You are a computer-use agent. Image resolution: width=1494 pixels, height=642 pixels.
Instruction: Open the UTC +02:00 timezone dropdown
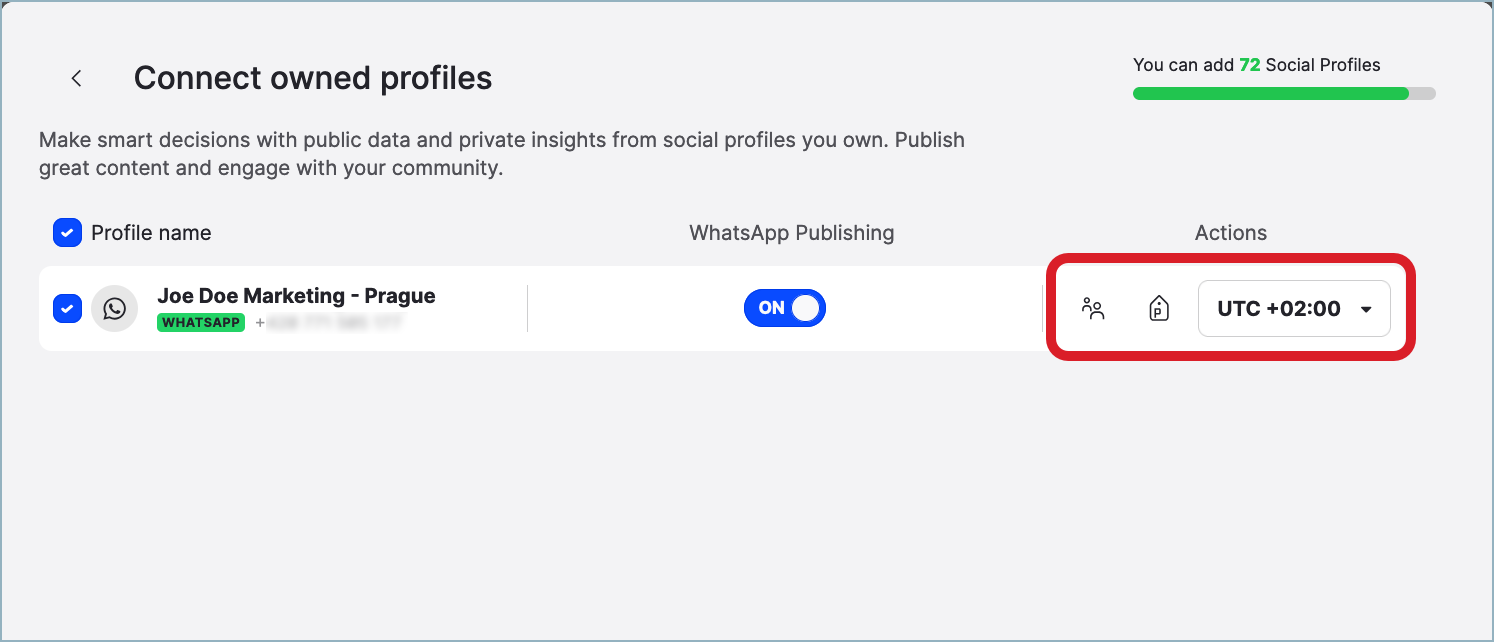(1280, 309)
